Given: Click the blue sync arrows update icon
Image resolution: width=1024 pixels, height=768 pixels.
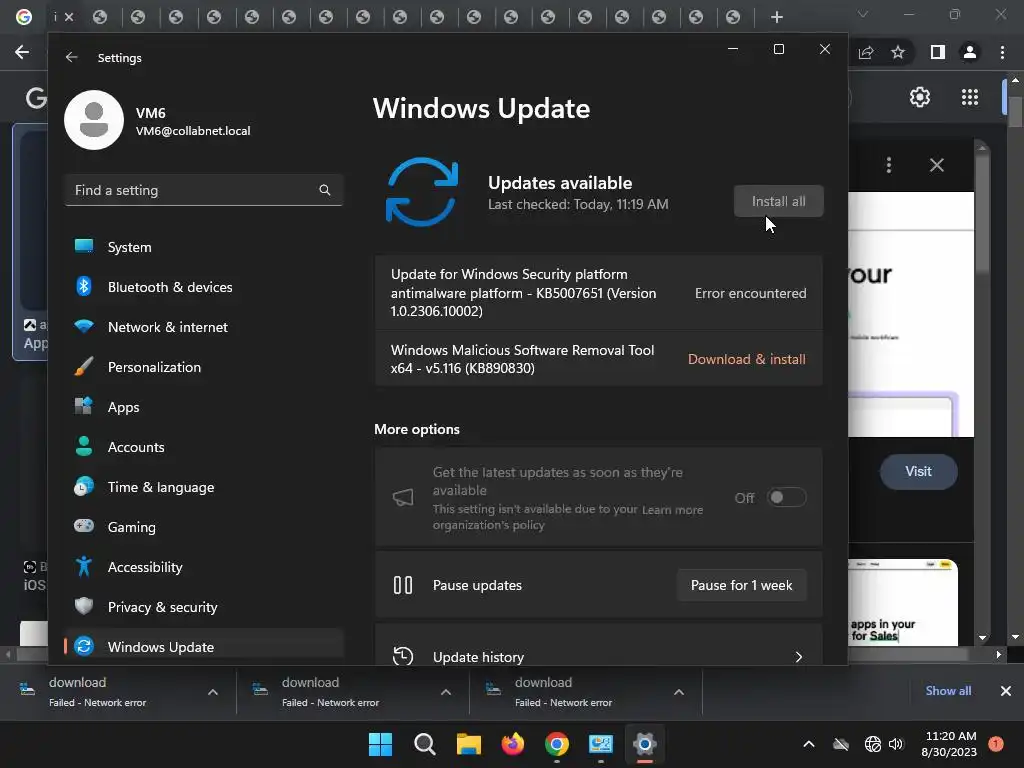Looking at the screenshot, I should tap(422, 192).
